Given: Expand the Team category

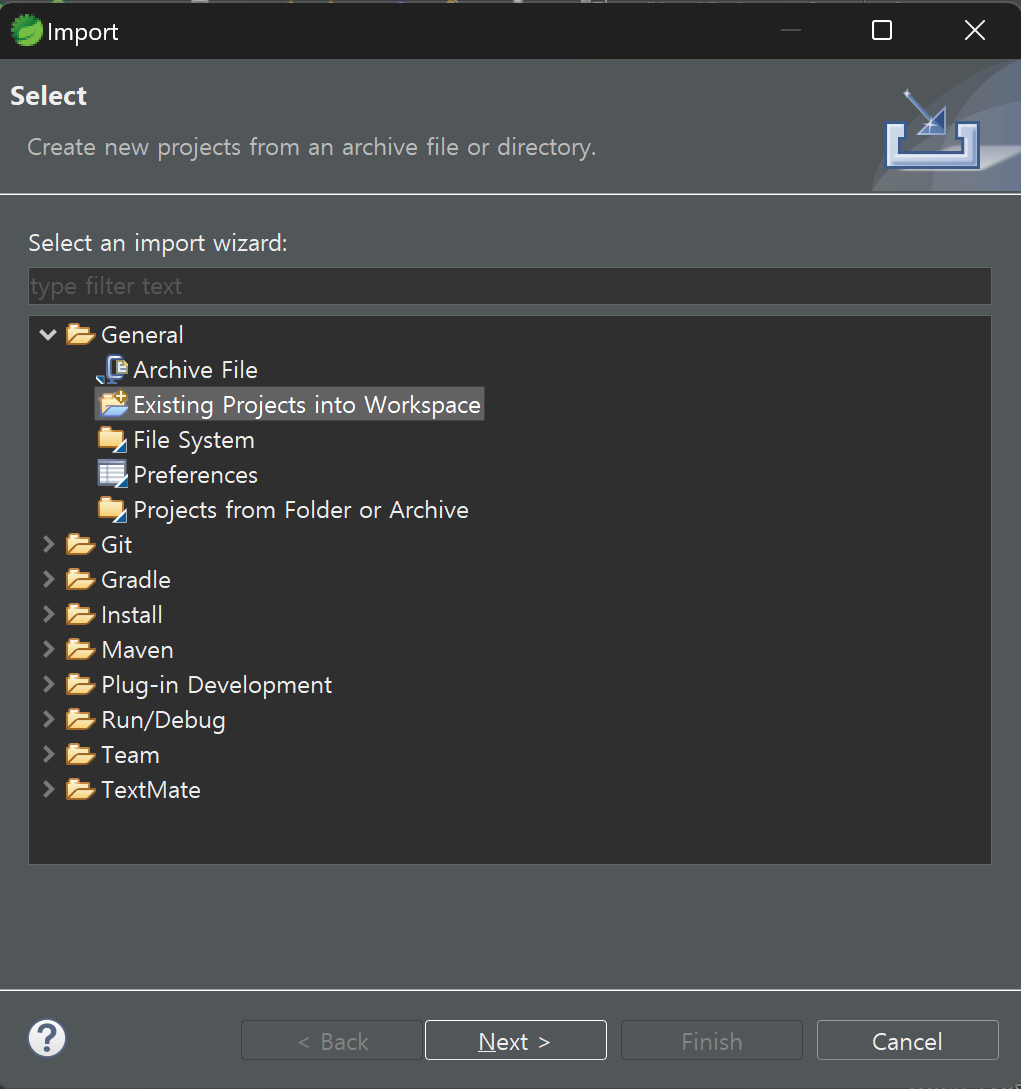Looking at the screenshot, I should (48, 754).
